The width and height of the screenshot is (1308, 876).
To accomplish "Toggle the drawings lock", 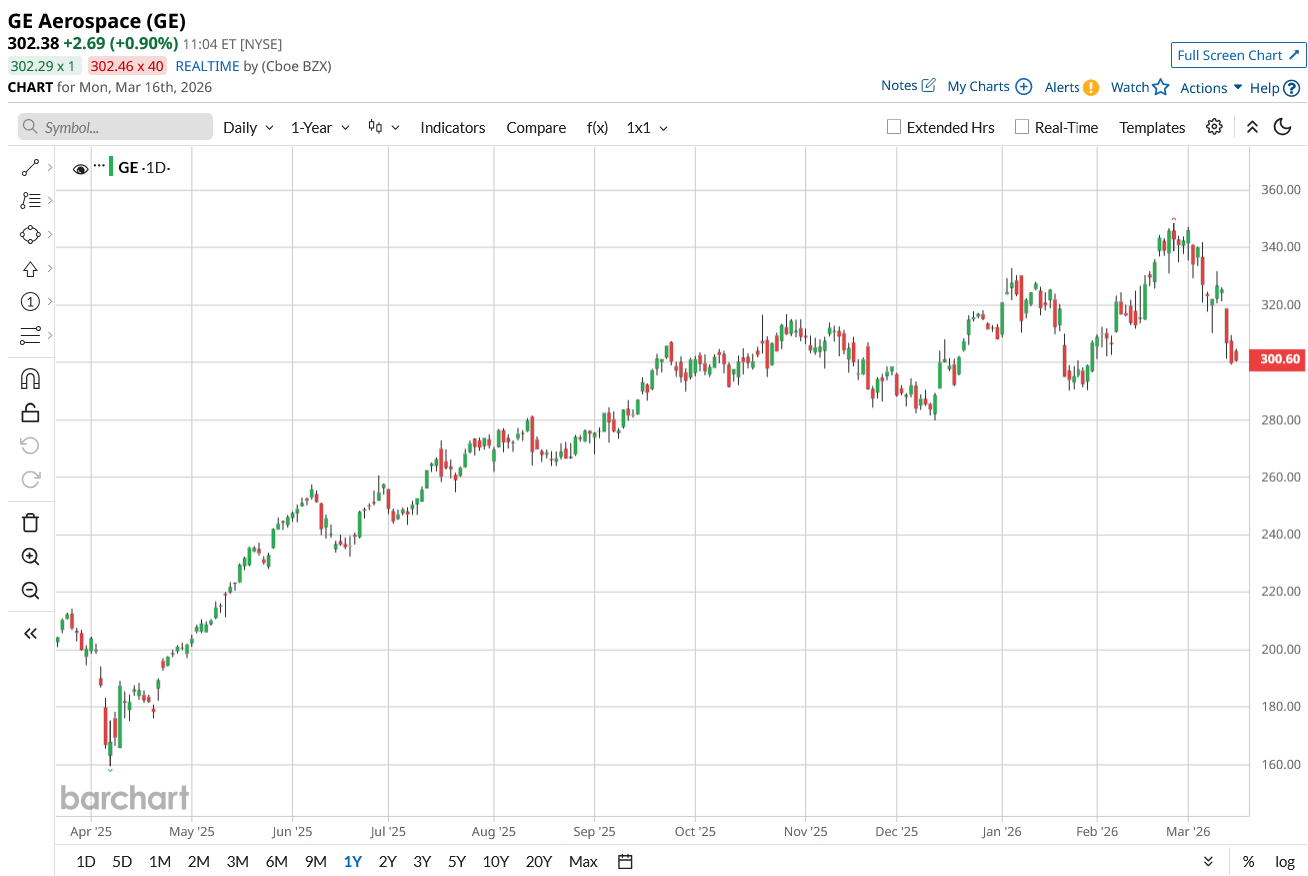I will coord(30,412).
